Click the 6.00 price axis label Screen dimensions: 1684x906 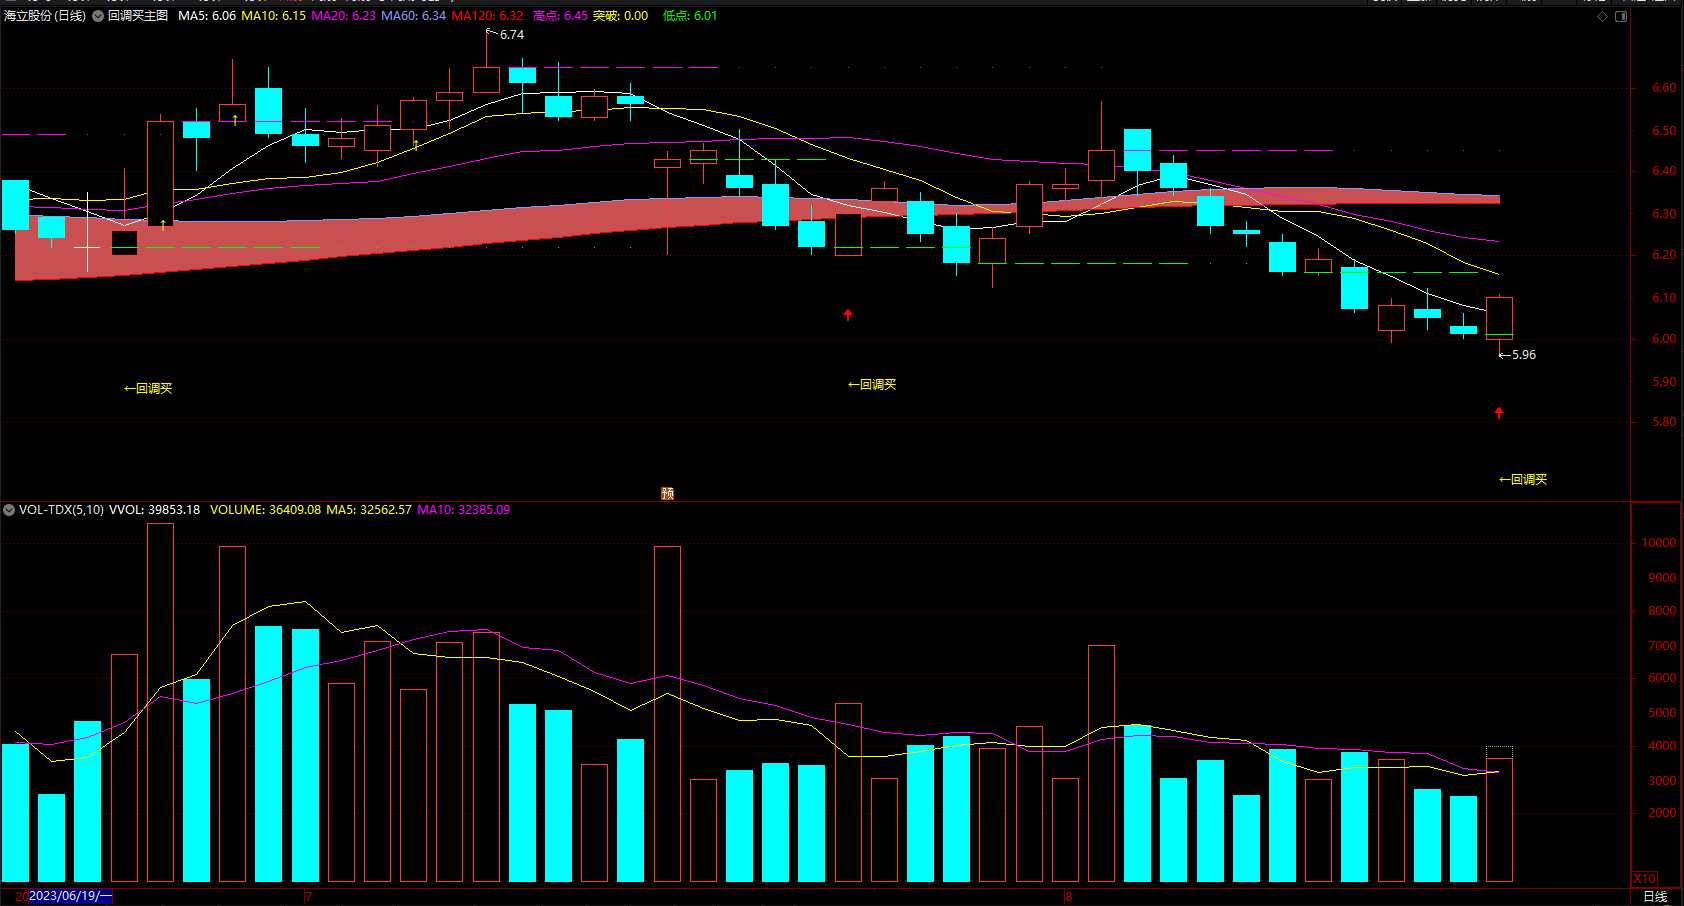pos(1664,339)
